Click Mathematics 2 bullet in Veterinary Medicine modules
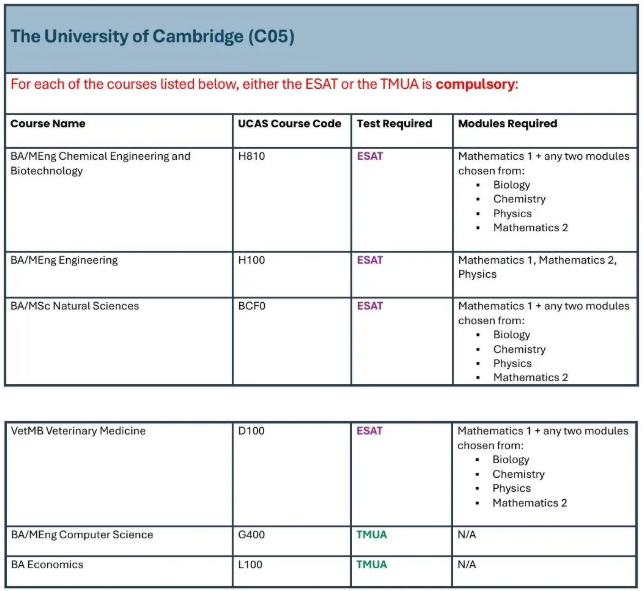Screen dimensions: 644x591 click(x=529, y=503)
